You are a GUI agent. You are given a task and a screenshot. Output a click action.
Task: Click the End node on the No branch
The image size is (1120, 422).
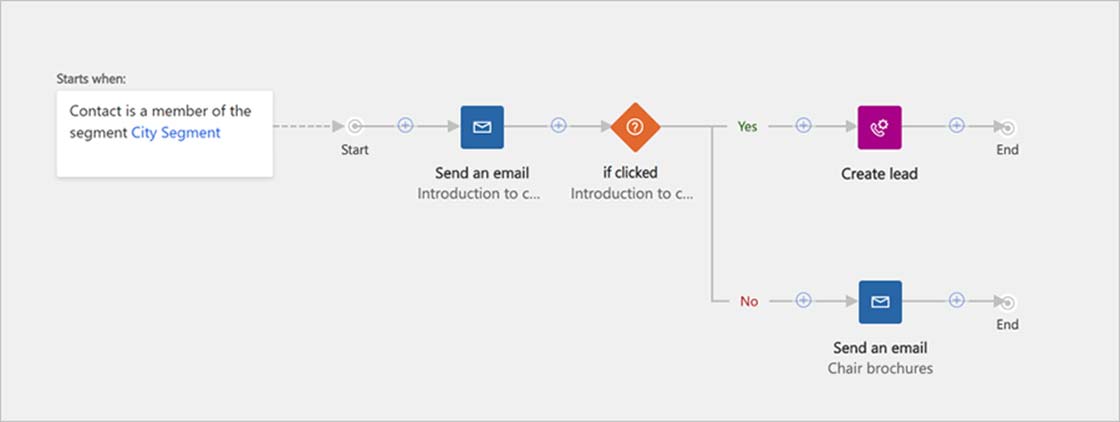(1007, 303)
